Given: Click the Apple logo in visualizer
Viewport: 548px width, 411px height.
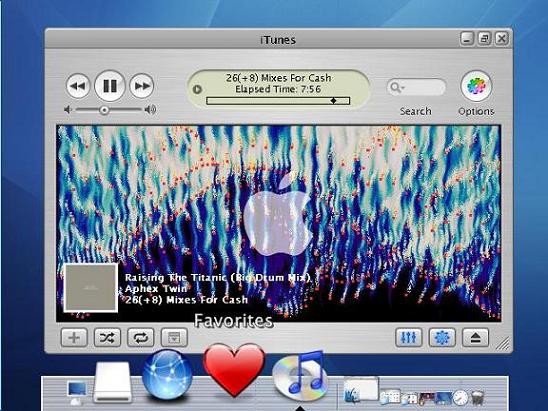Looking at the screenshot, I should pos(278,215).
